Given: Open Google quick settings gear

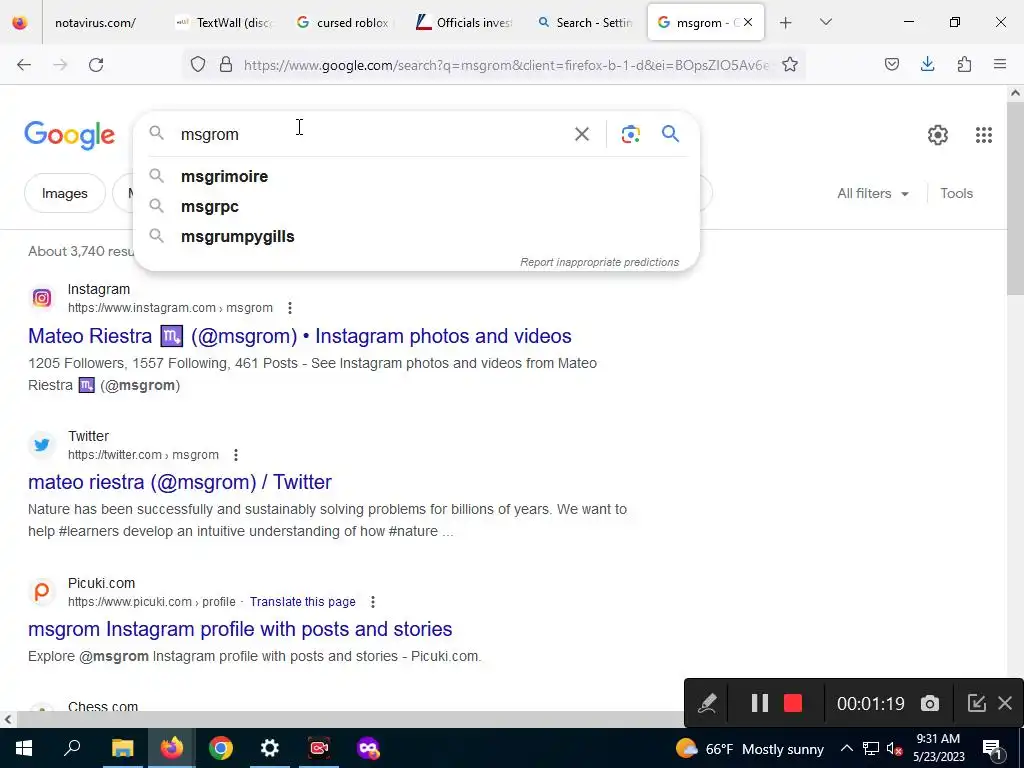Looking at the screenshot, I should (938, 135).
